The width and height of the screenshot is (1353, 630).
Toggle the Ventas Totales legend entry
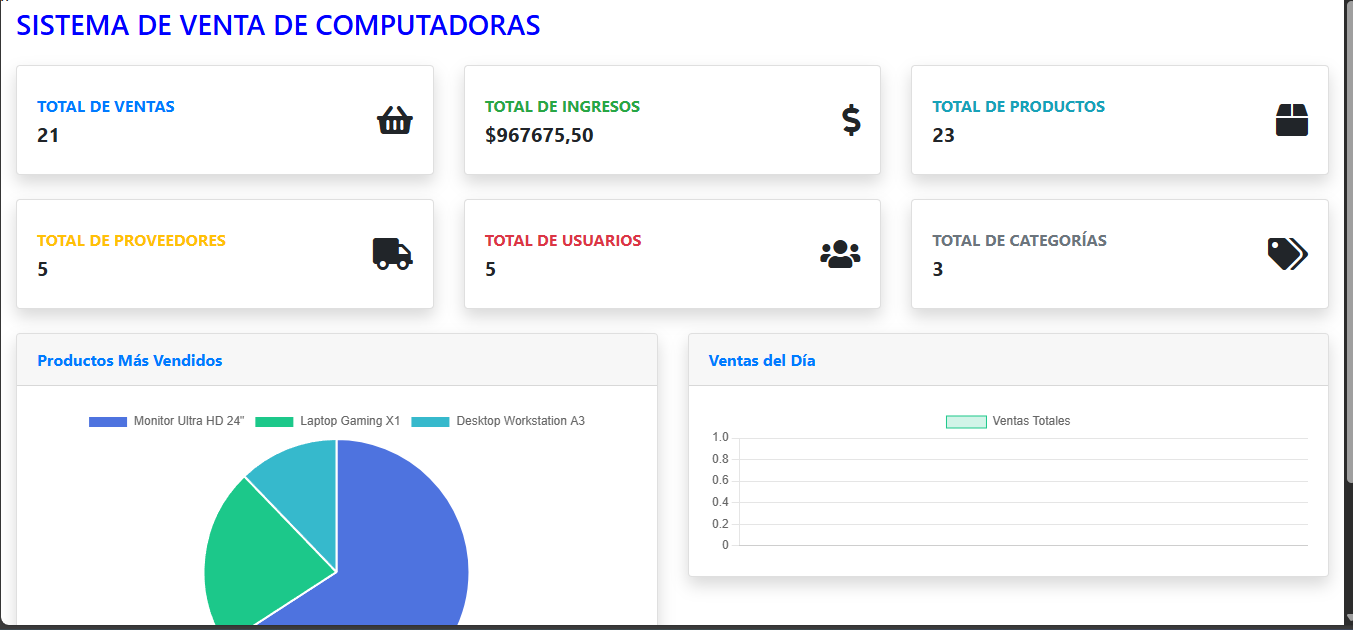click(1008, 421)
